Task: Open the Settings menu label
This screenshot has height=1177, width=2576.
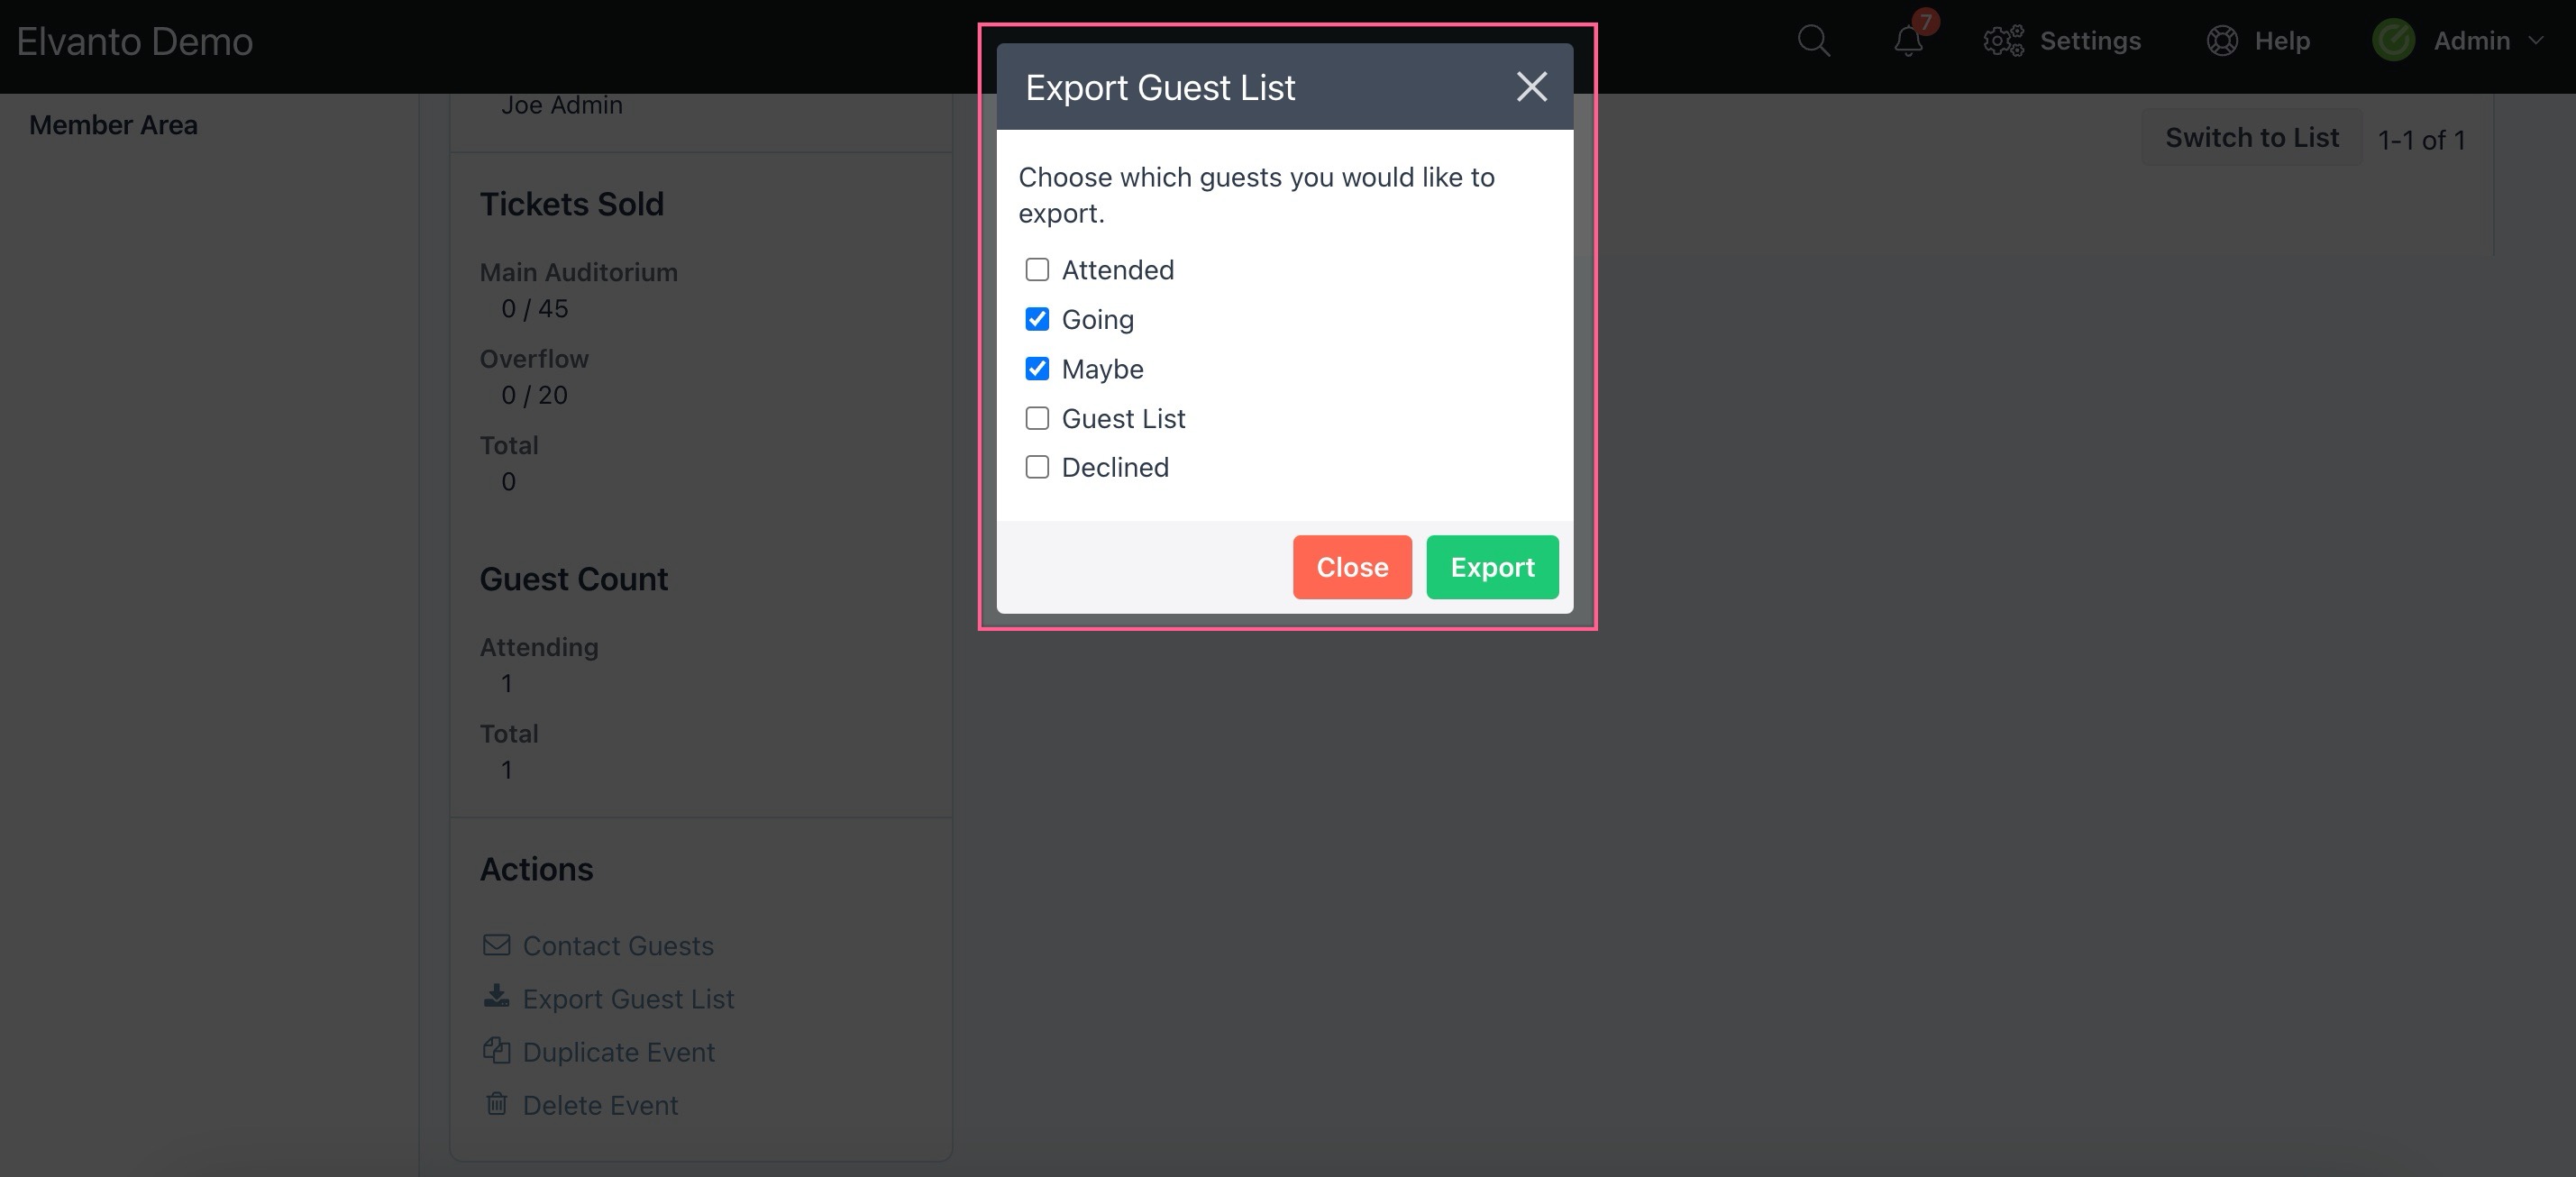Action: point(2090,41)
